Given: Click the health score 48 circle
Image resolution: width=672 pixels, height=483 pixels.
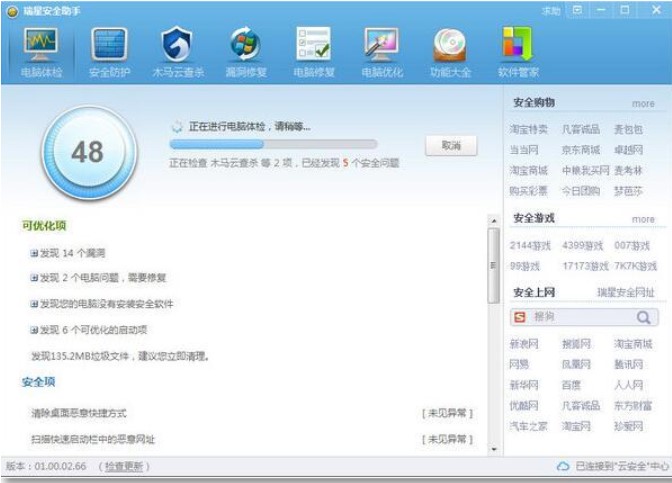Looking at the screenshot, I should point(88,153).
